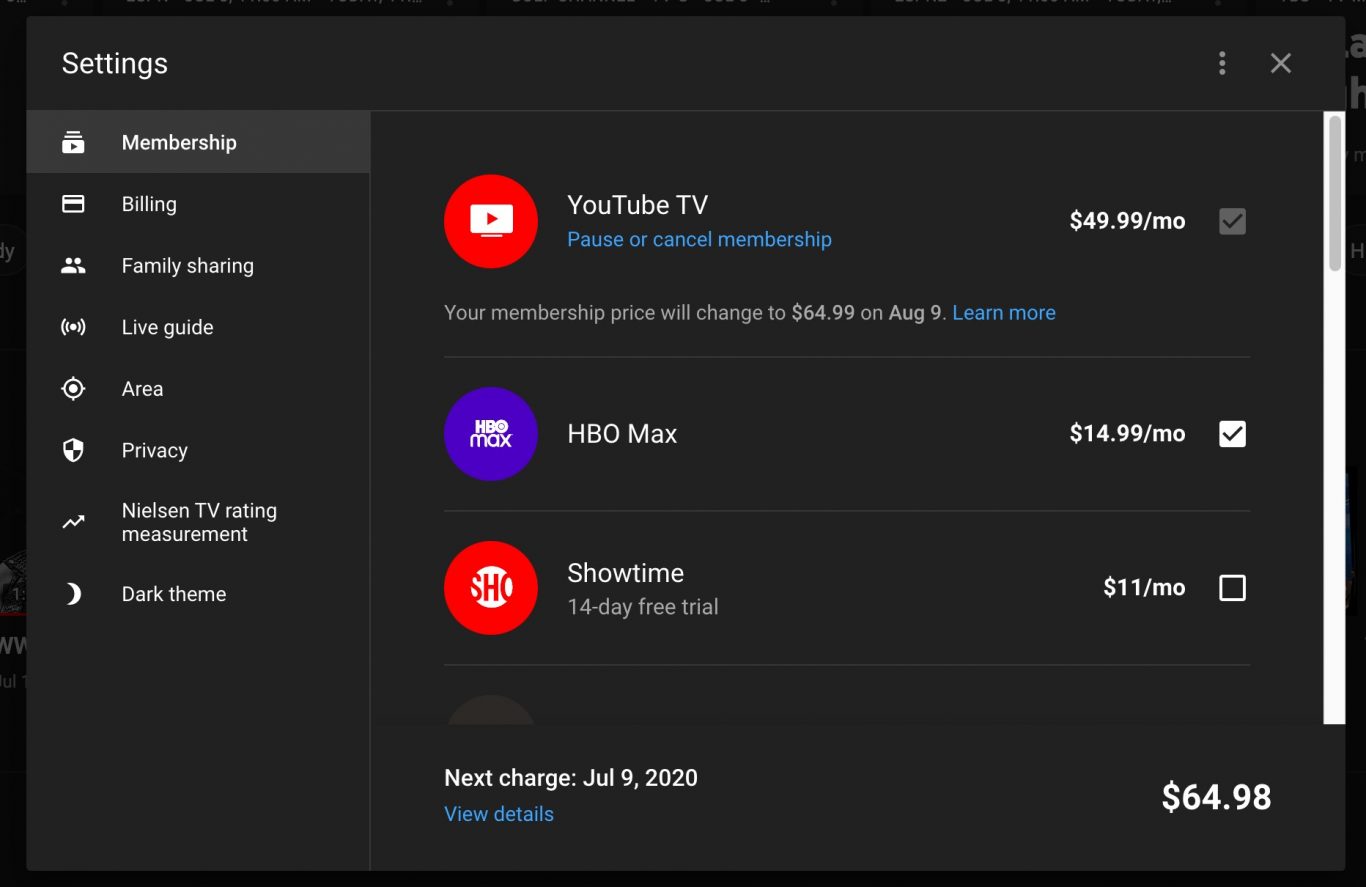Click the Dark theme moon icon

(73, 594)
